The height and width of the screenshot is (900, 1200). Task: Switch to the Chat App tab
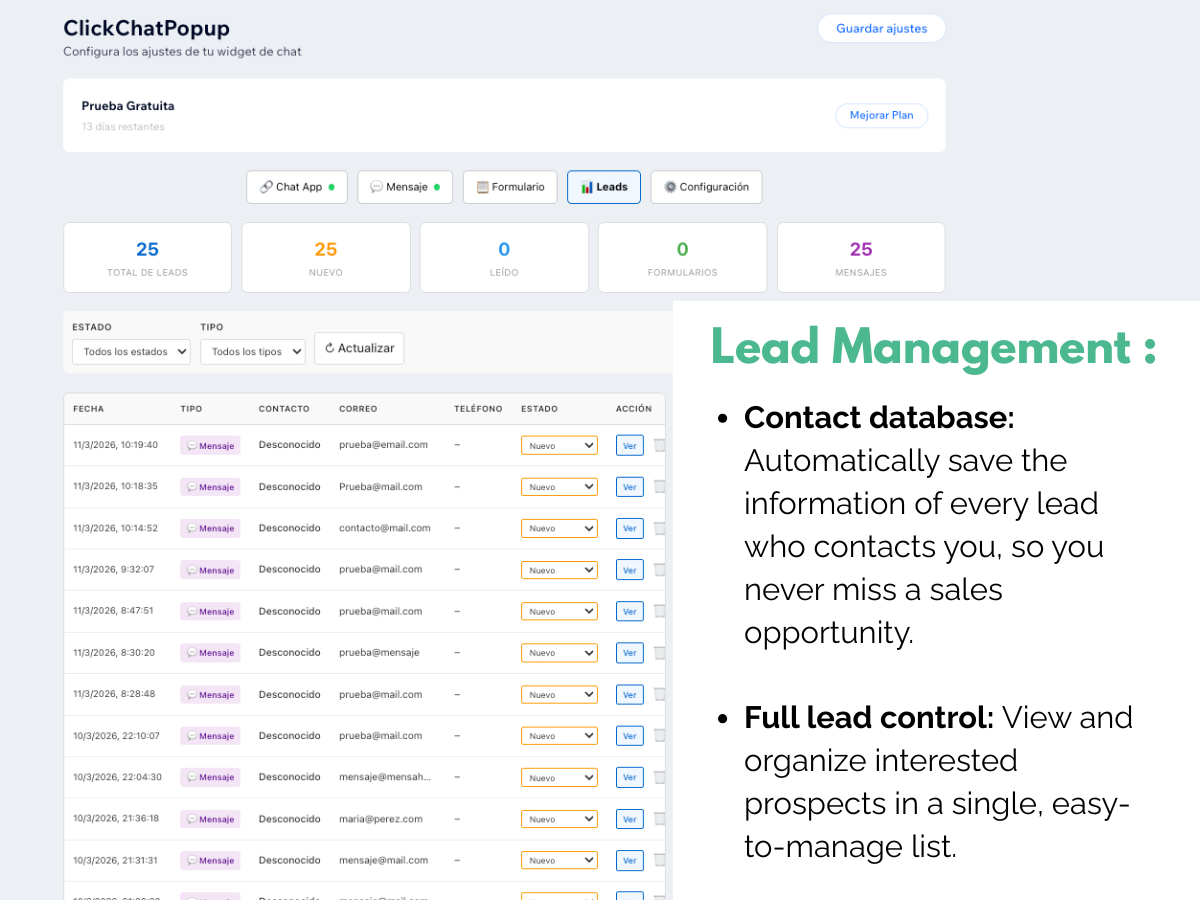tap(297, 187)
